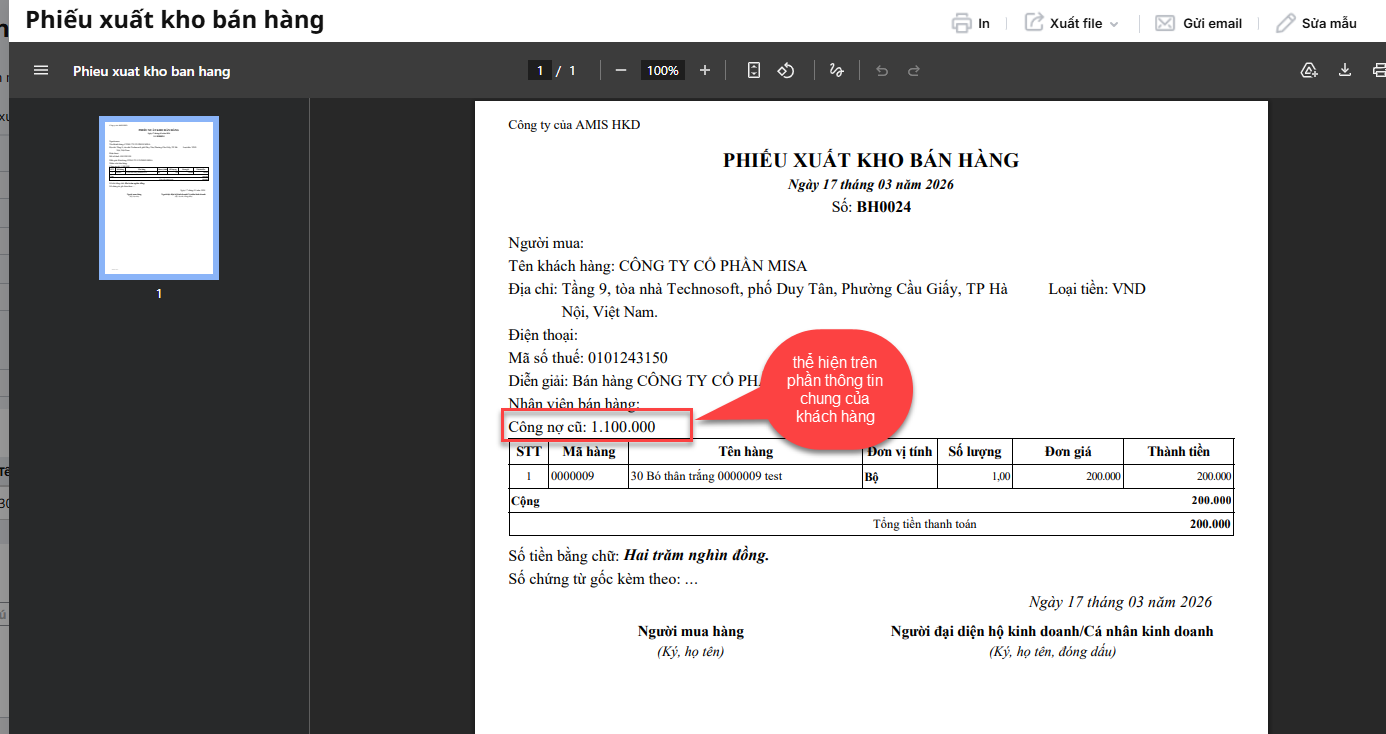Click the In print button
The width and height of the screenshot is (1386, 734).
pos(971,23)
